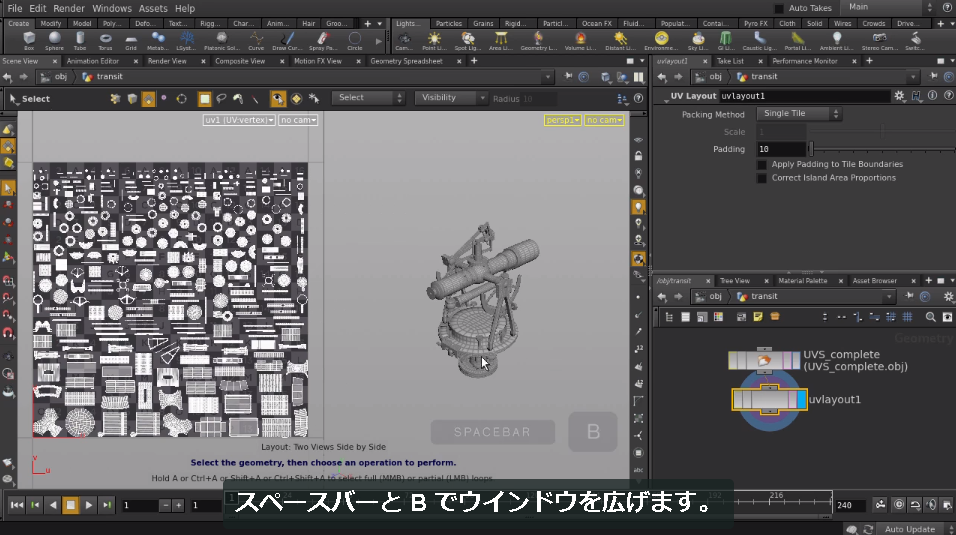Click the Padding value field
The height and width of the screenshot is (535, 956).
pyautogui.click(x=781, y=149)
